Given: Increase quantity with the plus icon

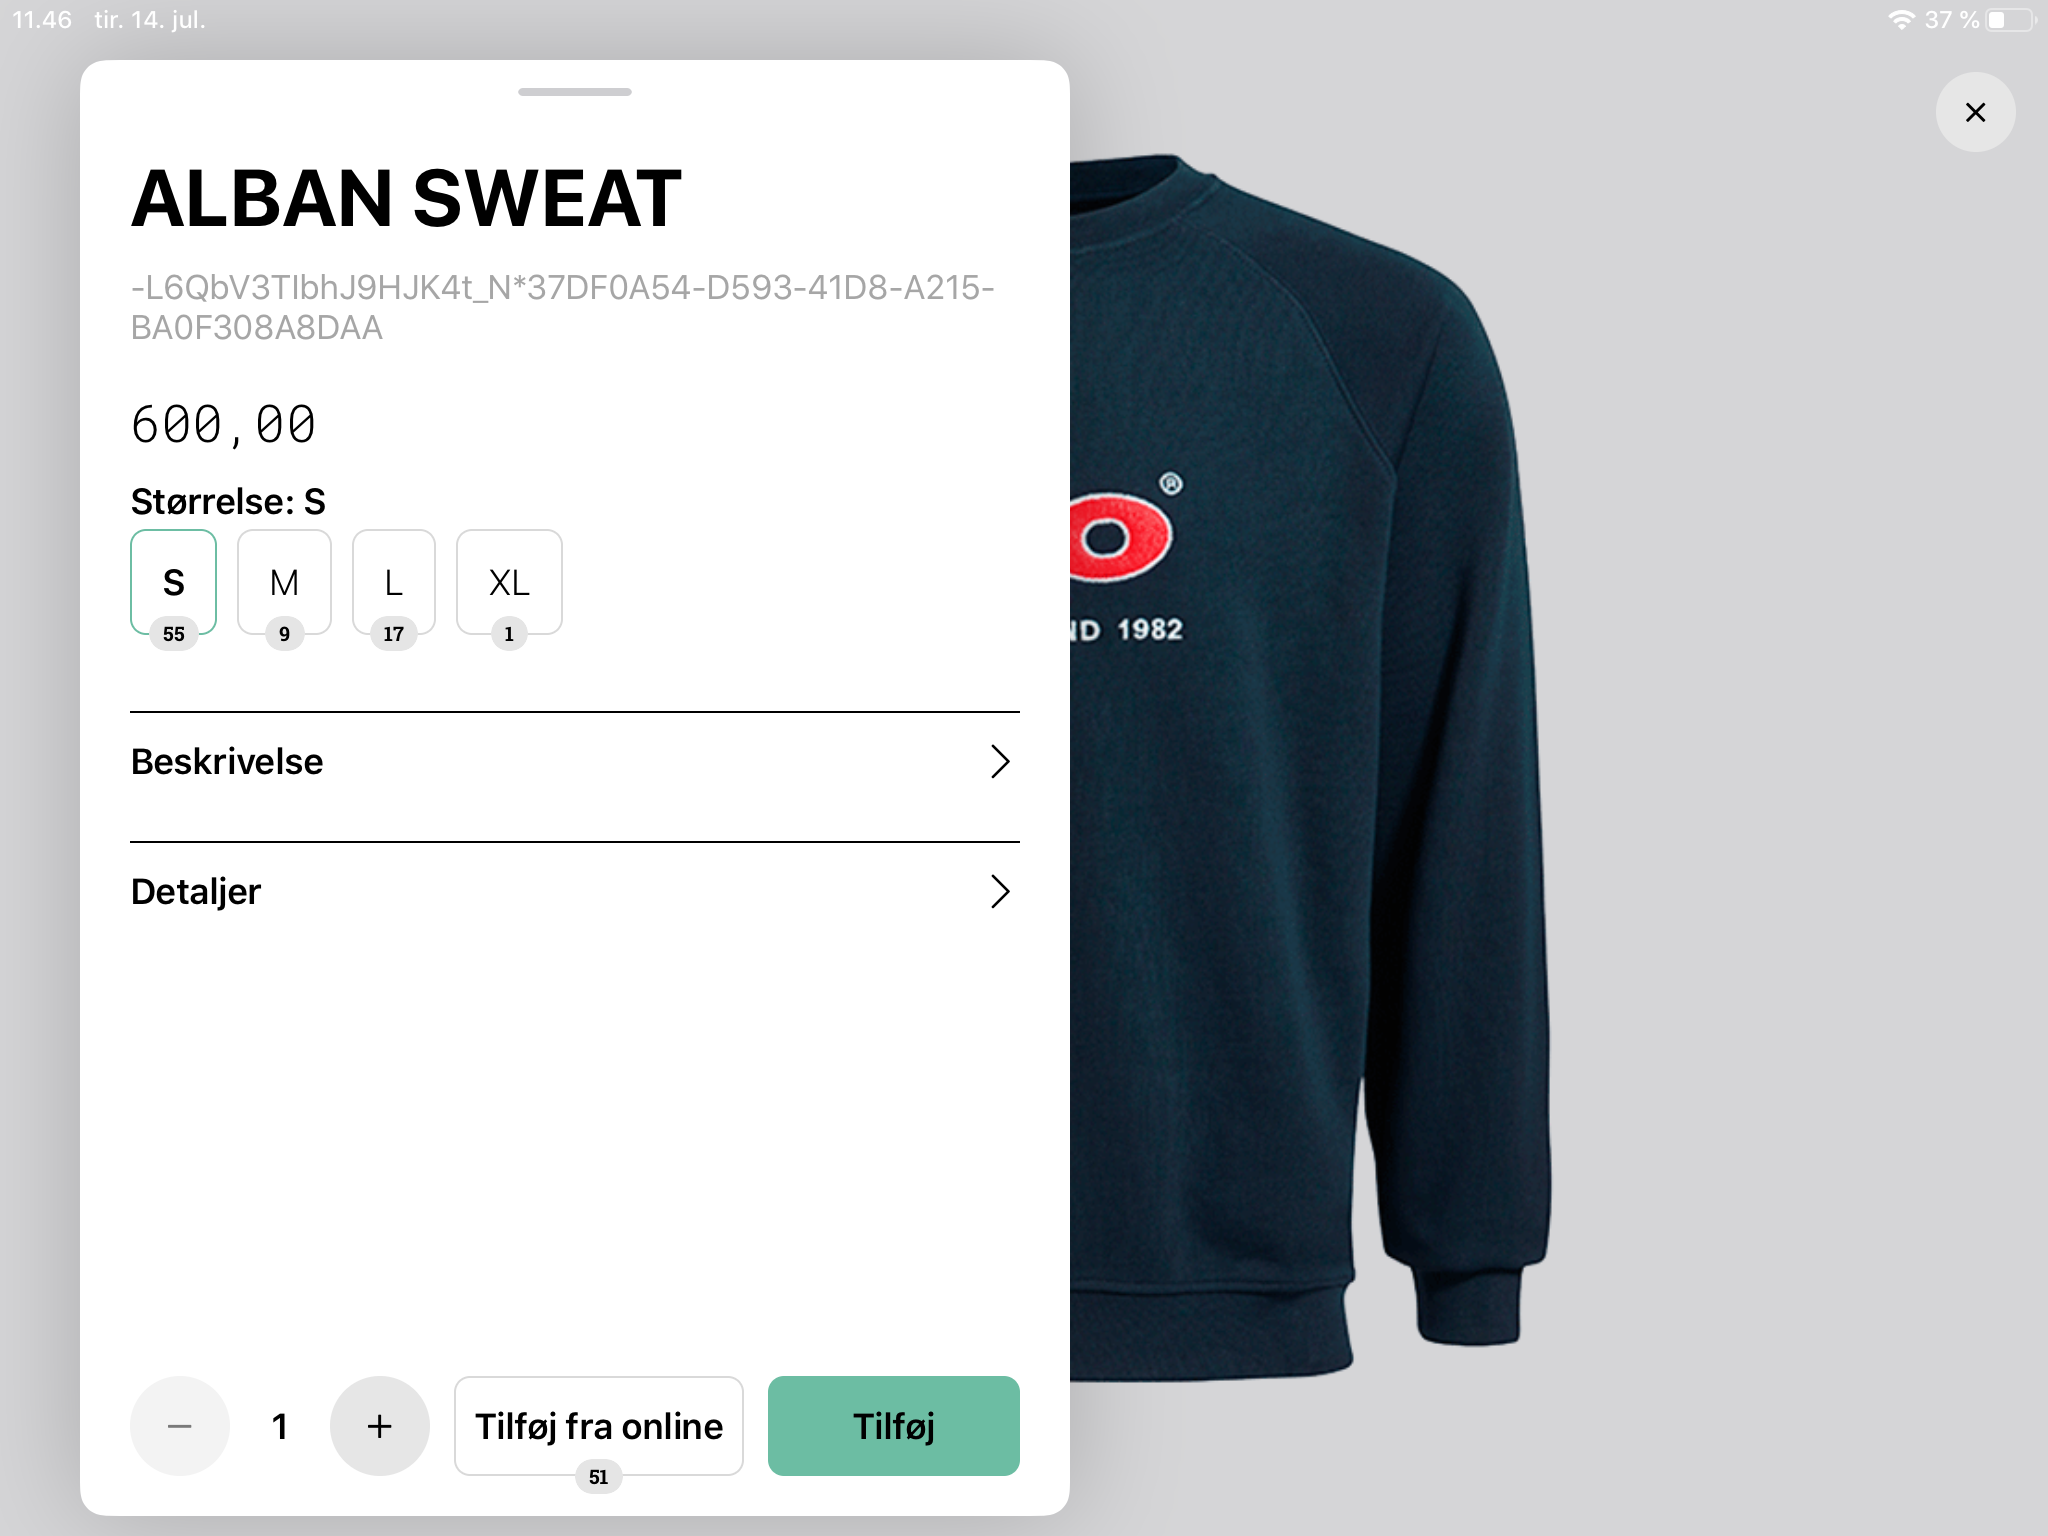Looking at the screenshot, I should 380,1426.
